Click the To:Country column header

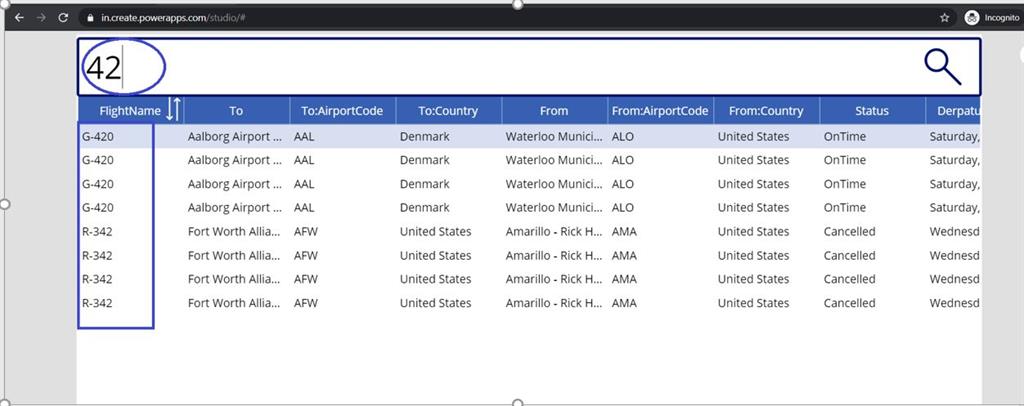448,110
